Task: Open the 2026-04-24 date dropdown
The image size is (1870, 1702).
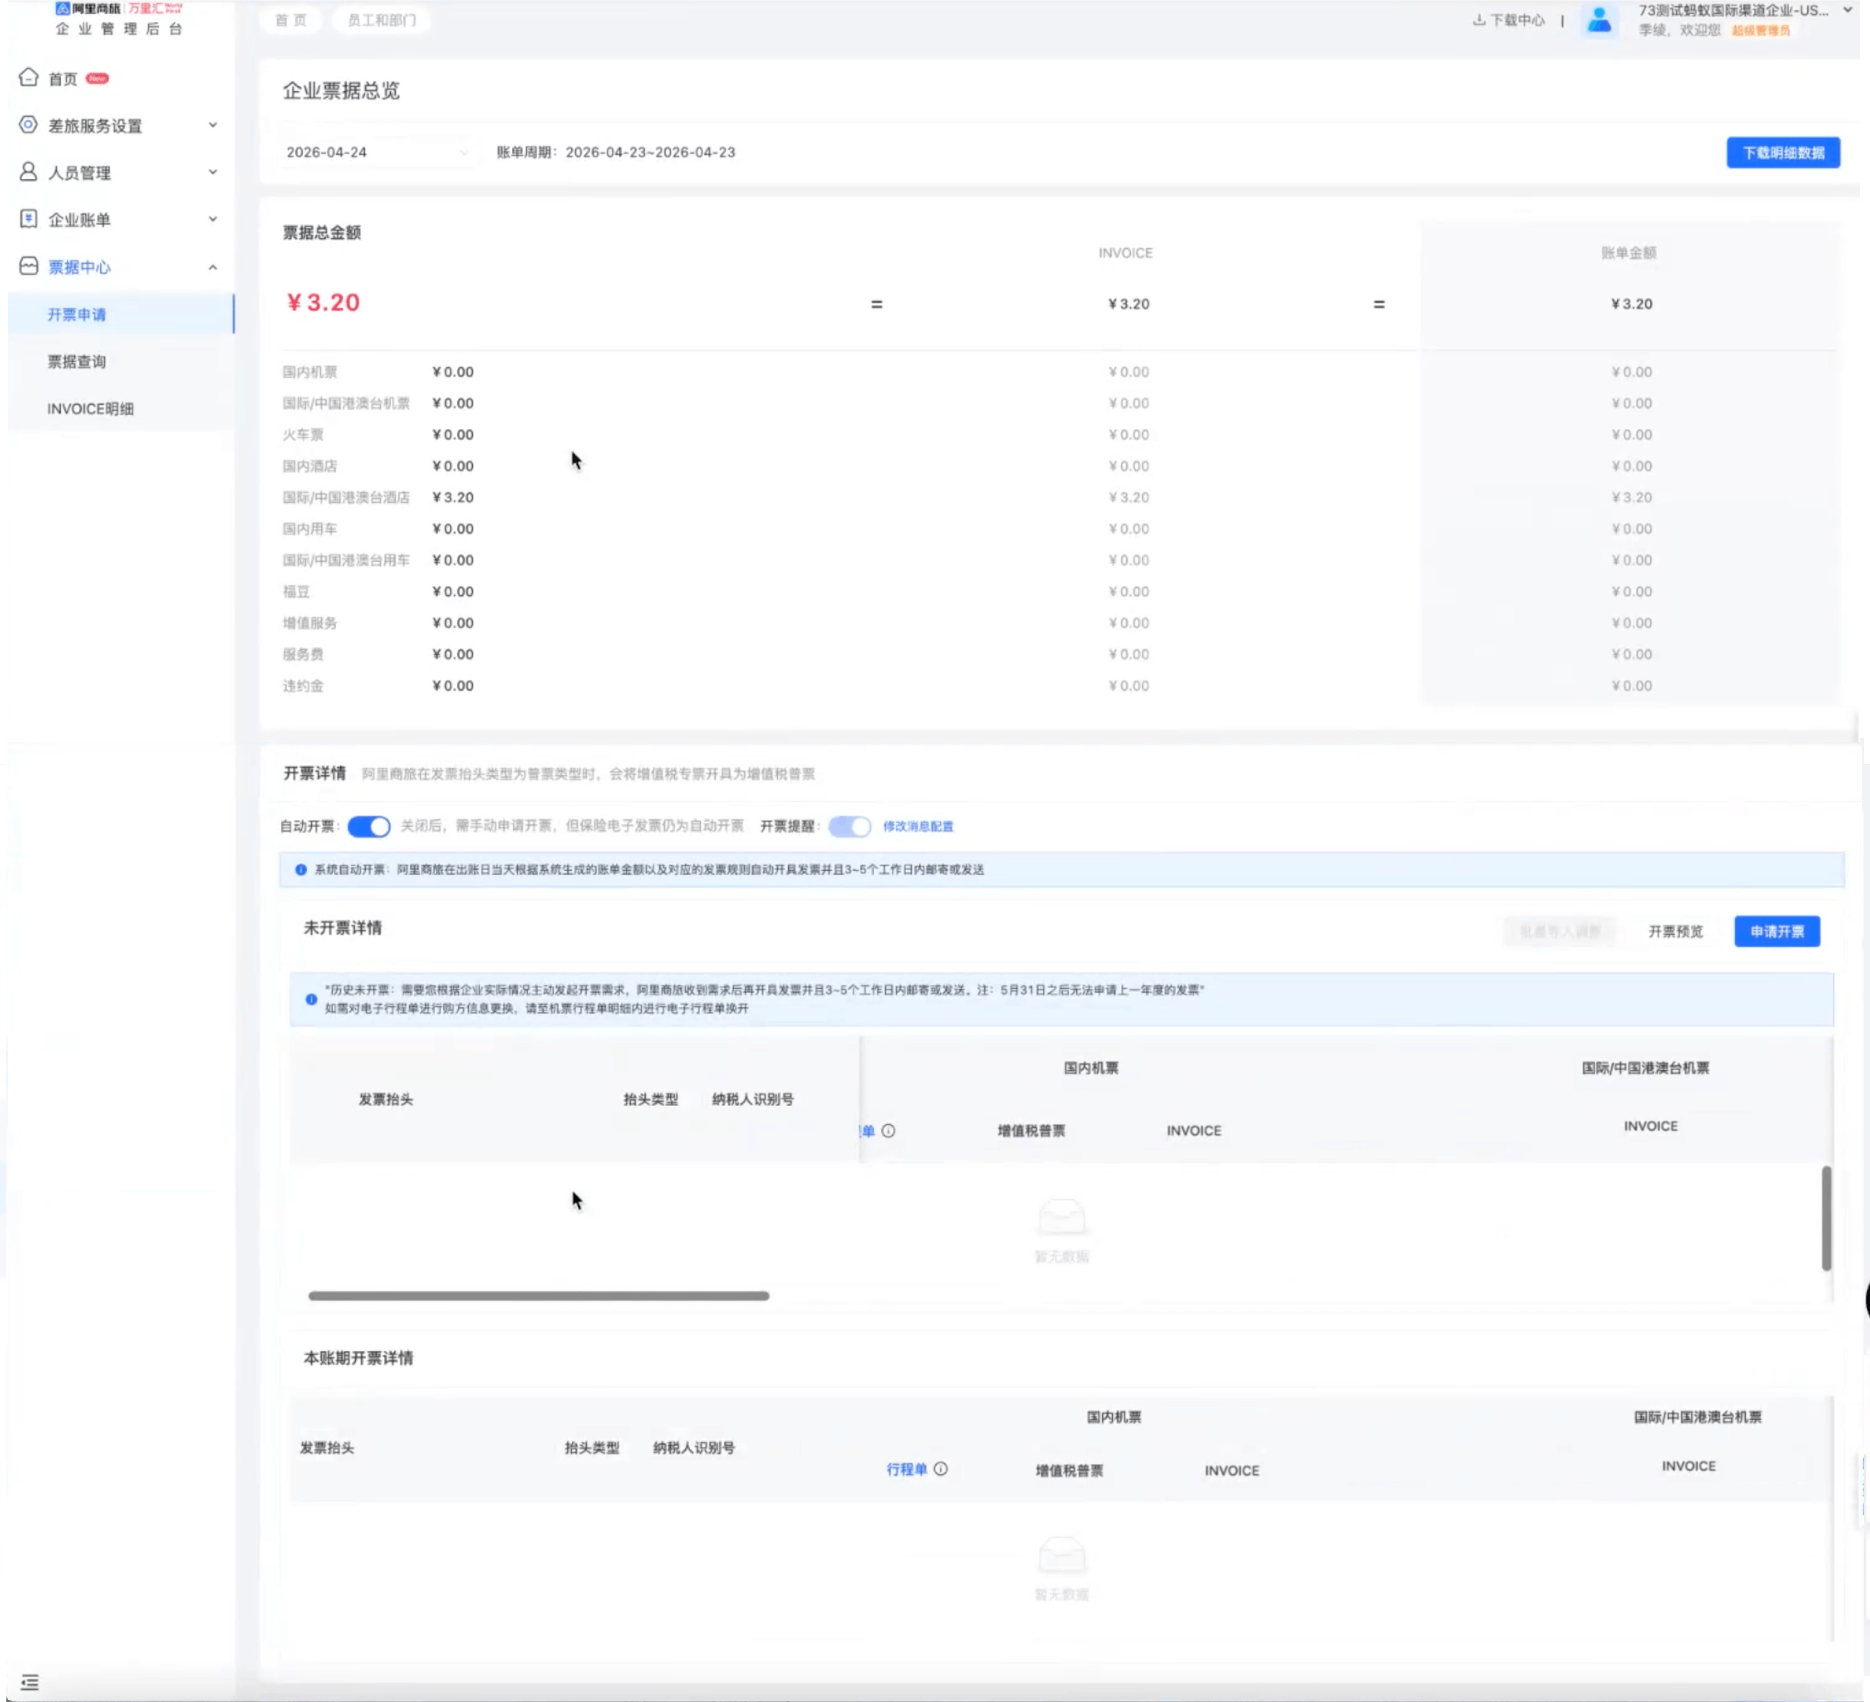Action: pyautogui.click(x=376, y=152)
